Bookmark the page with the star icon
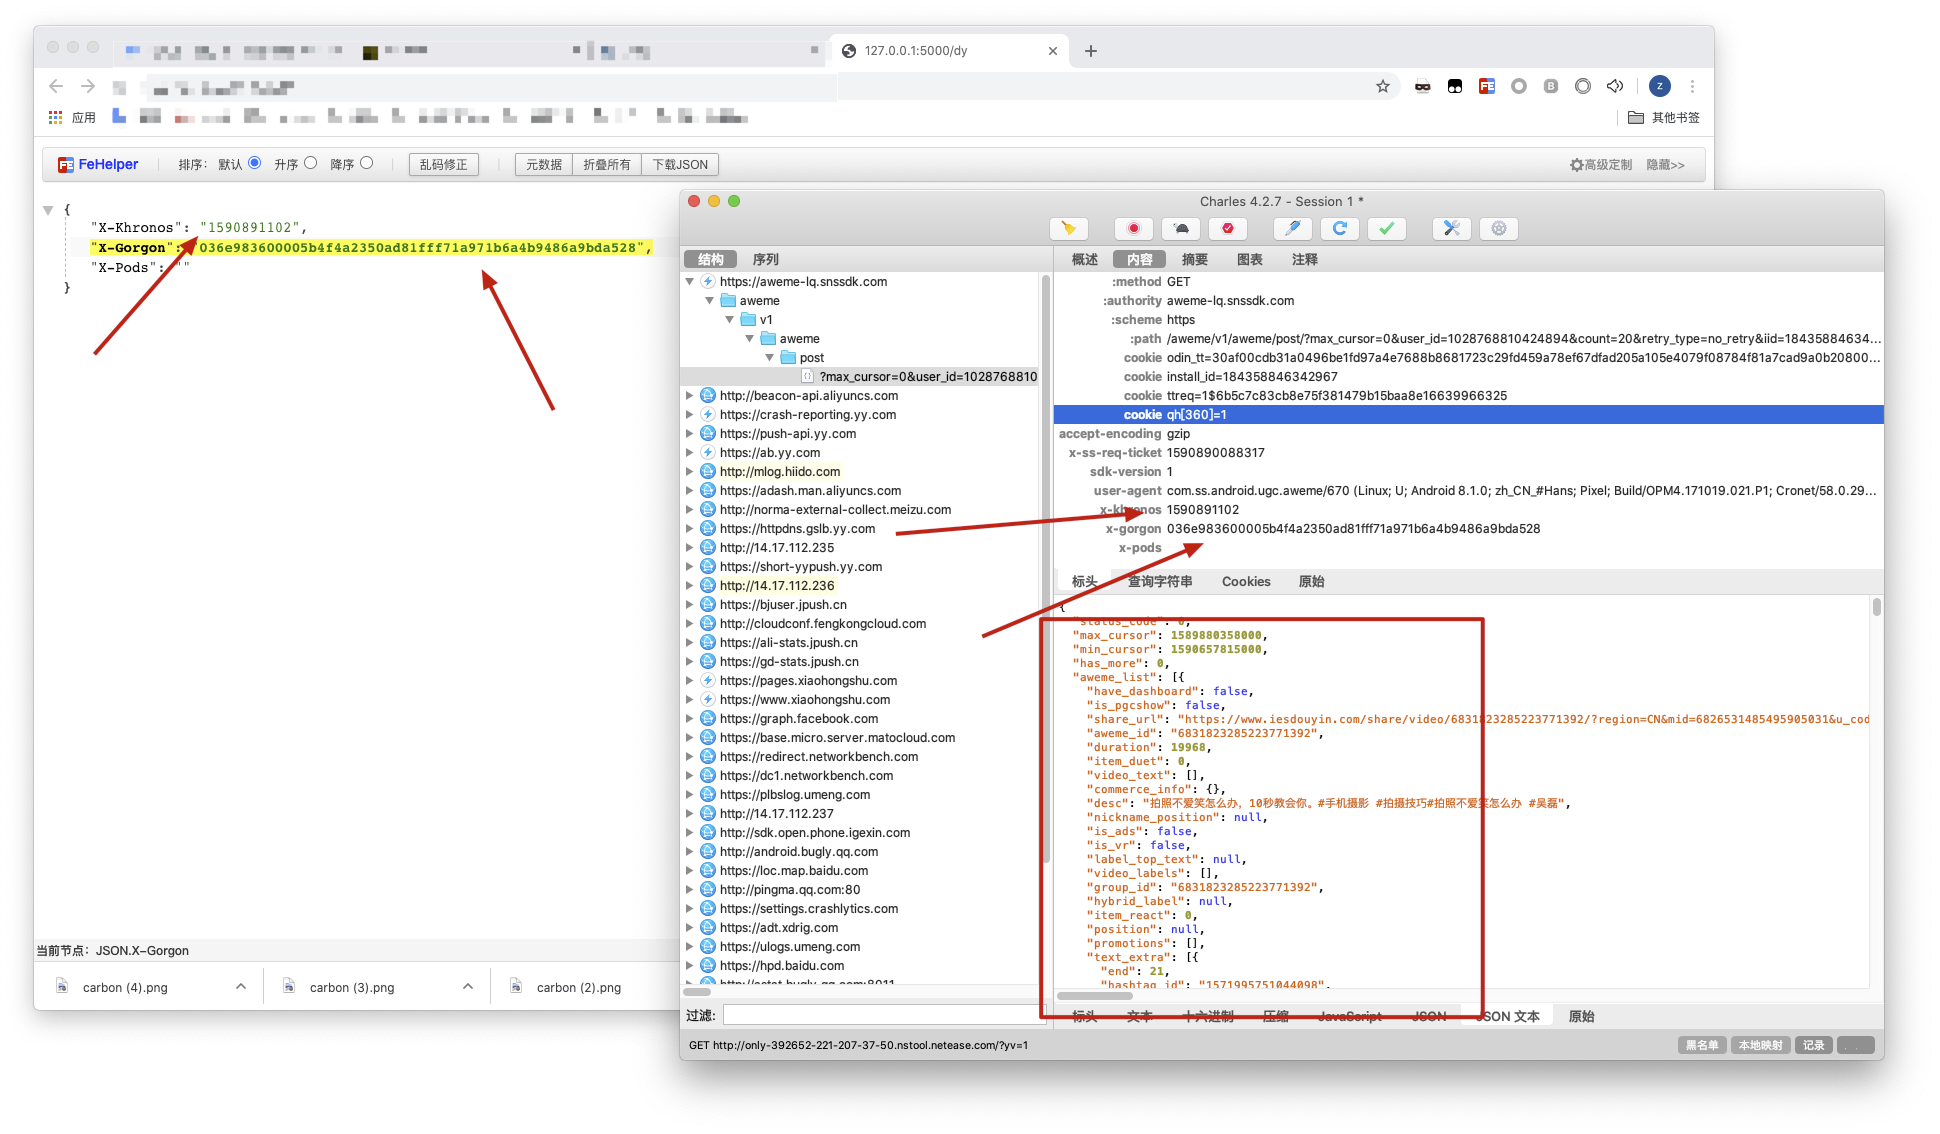Viewport: 1940px width, 1134px height. coord(1383,86)
